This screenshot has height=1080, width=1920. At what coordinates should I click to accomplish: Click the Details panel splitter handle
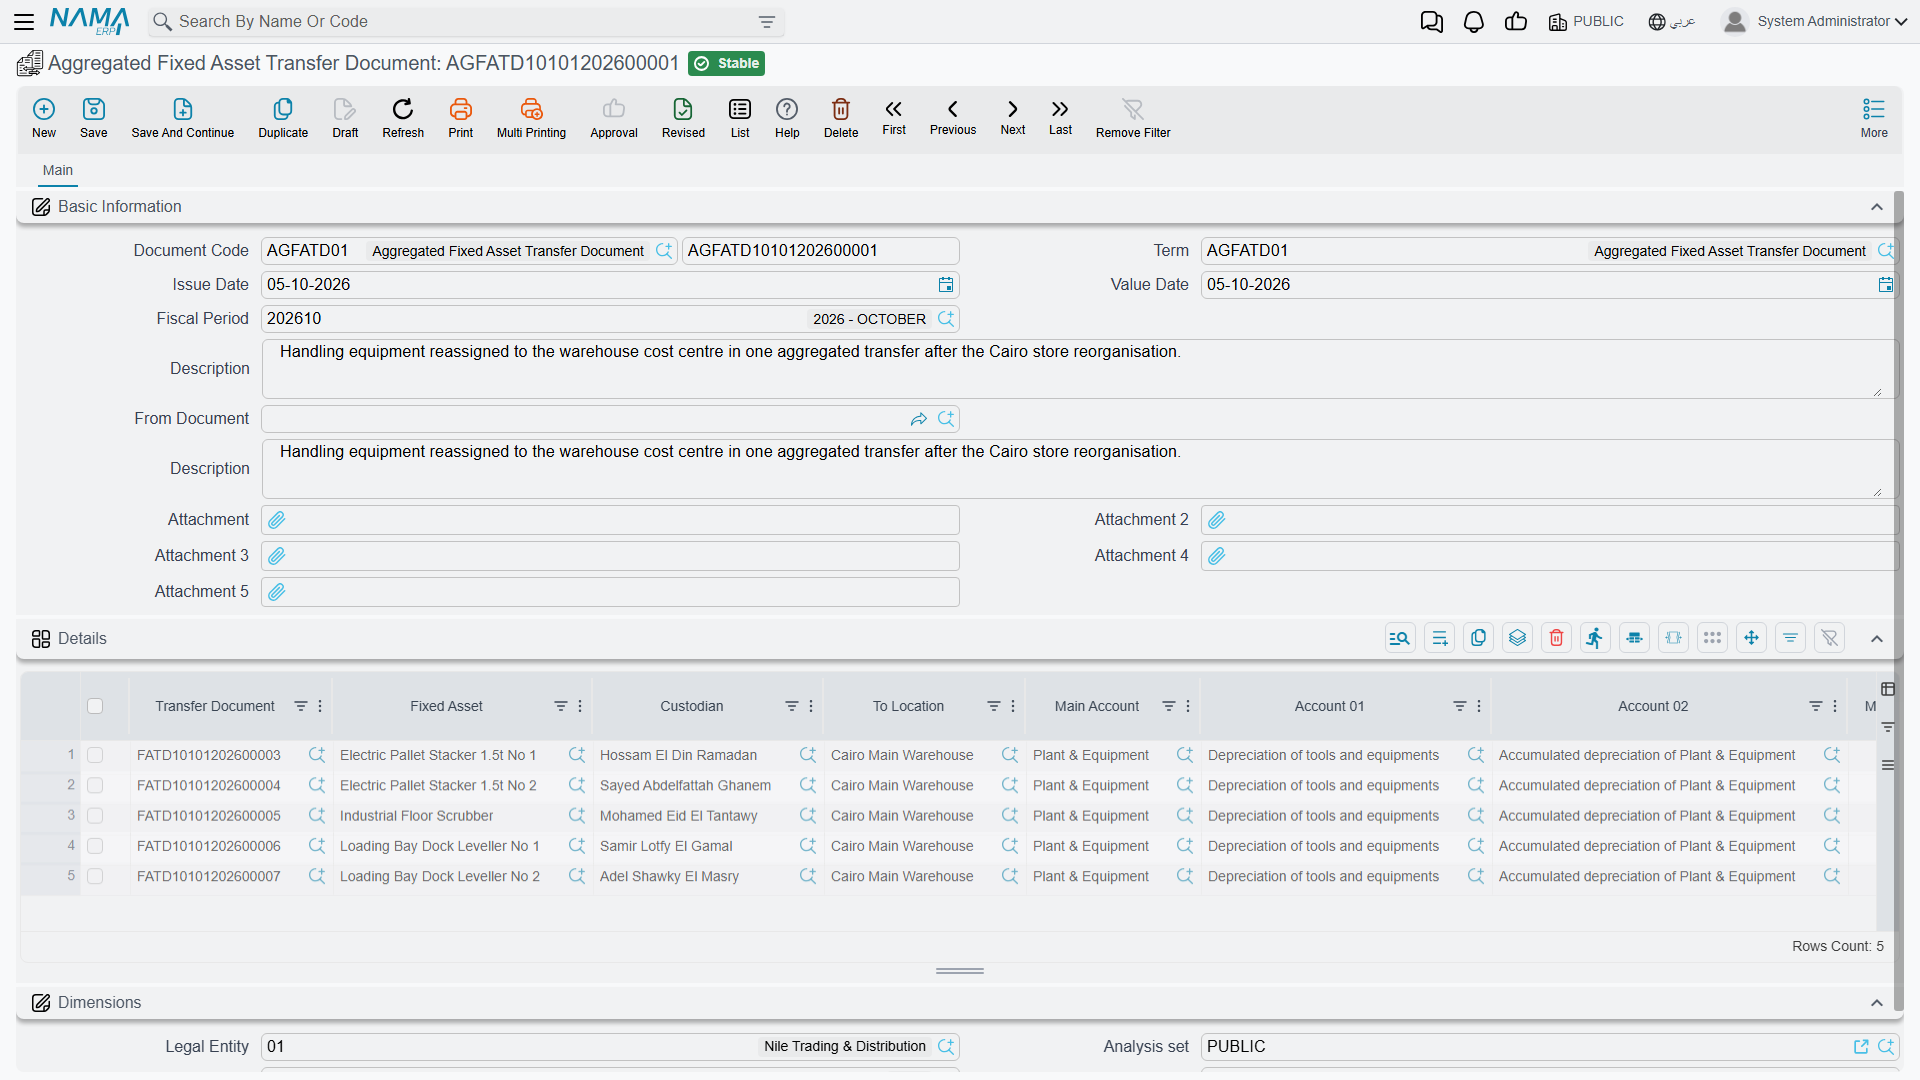point(960,971)
